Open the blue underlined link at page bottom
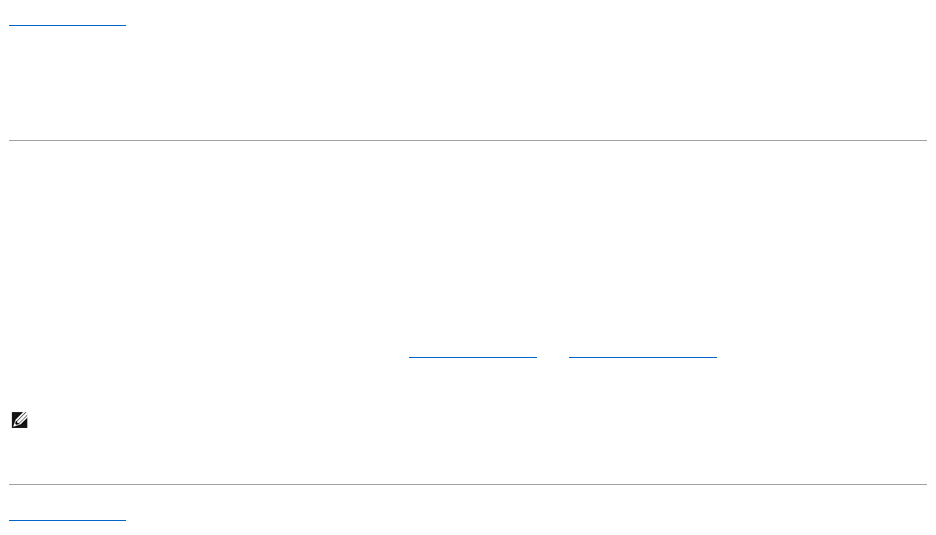The width and height of the screenshot is (936, 535). pyautogui.click(x=67, y=515)
